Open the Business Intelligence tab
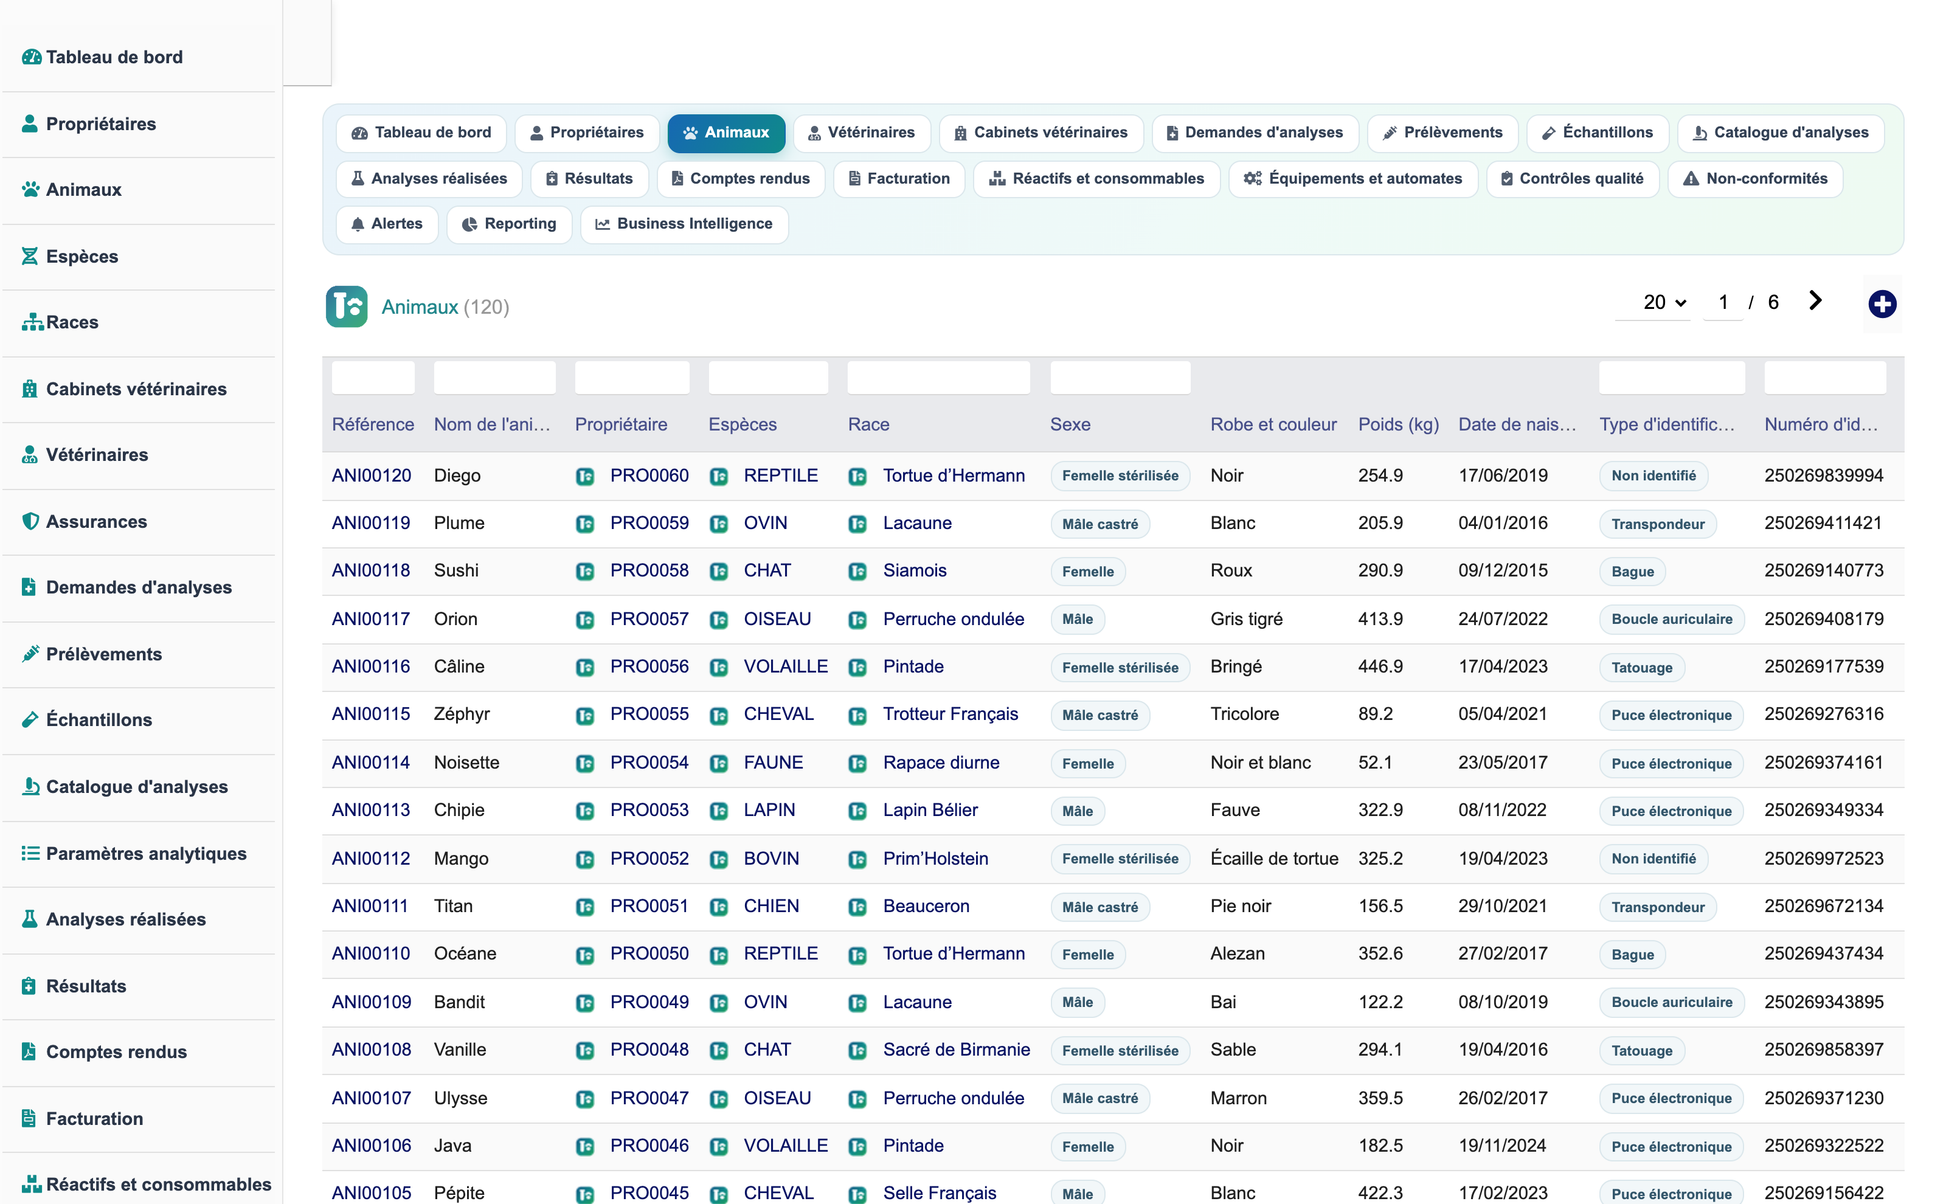 pos(684,224)
